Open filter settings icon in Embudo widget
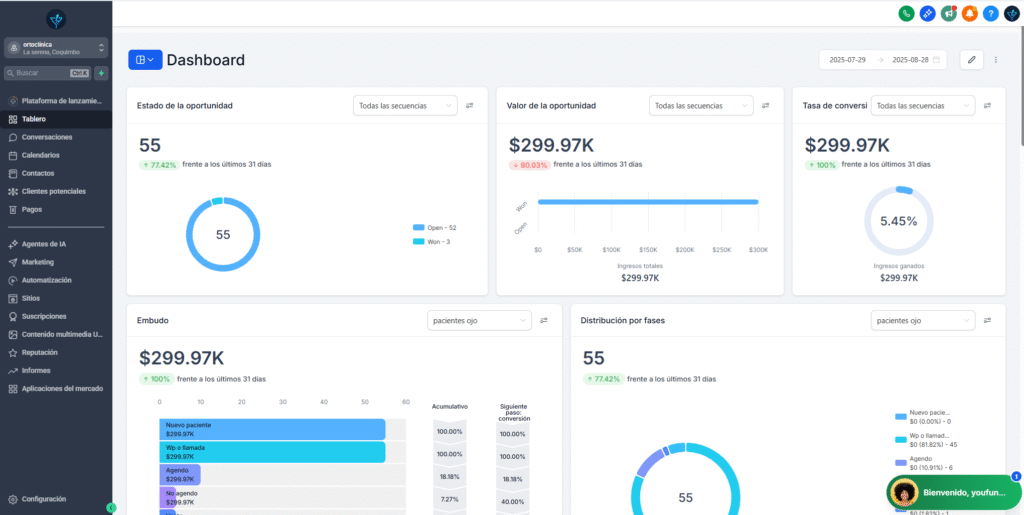This screenshot has width=1024, height=515. tap(544, 321)
